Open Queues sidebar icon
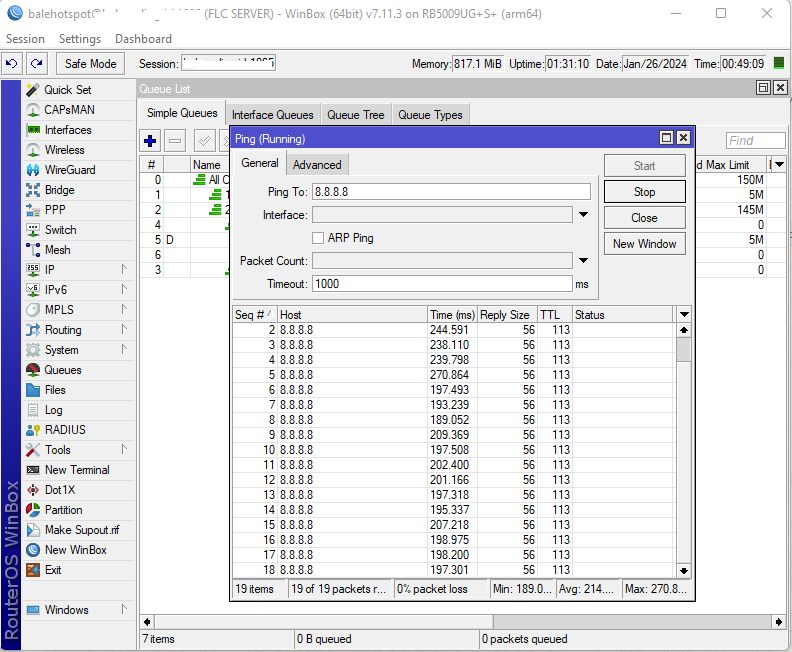Screen dimensions: 792x652 point(33,370)
